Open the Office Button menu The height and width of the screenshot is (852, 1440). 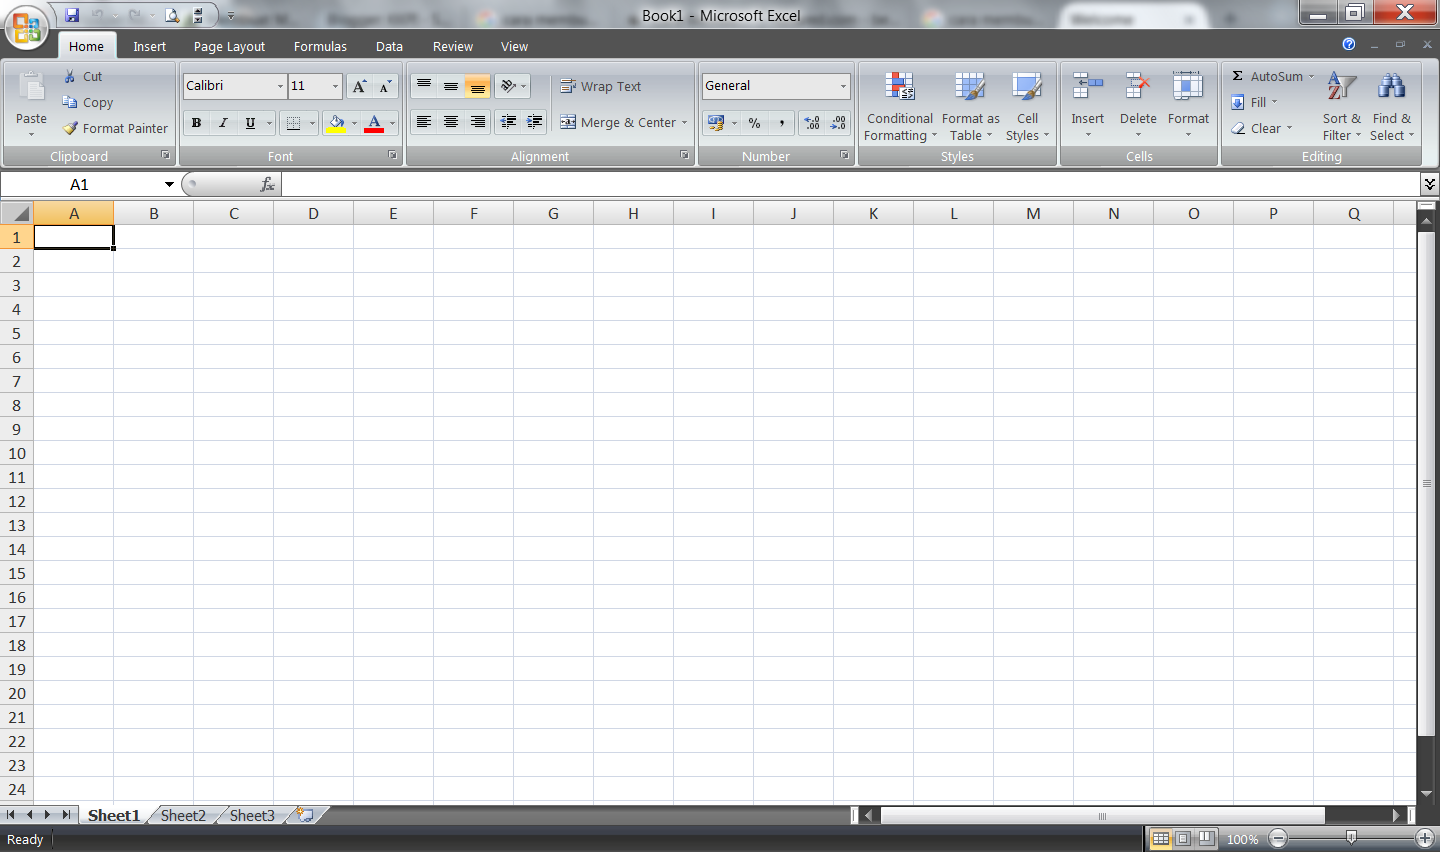tap(27, 27)
